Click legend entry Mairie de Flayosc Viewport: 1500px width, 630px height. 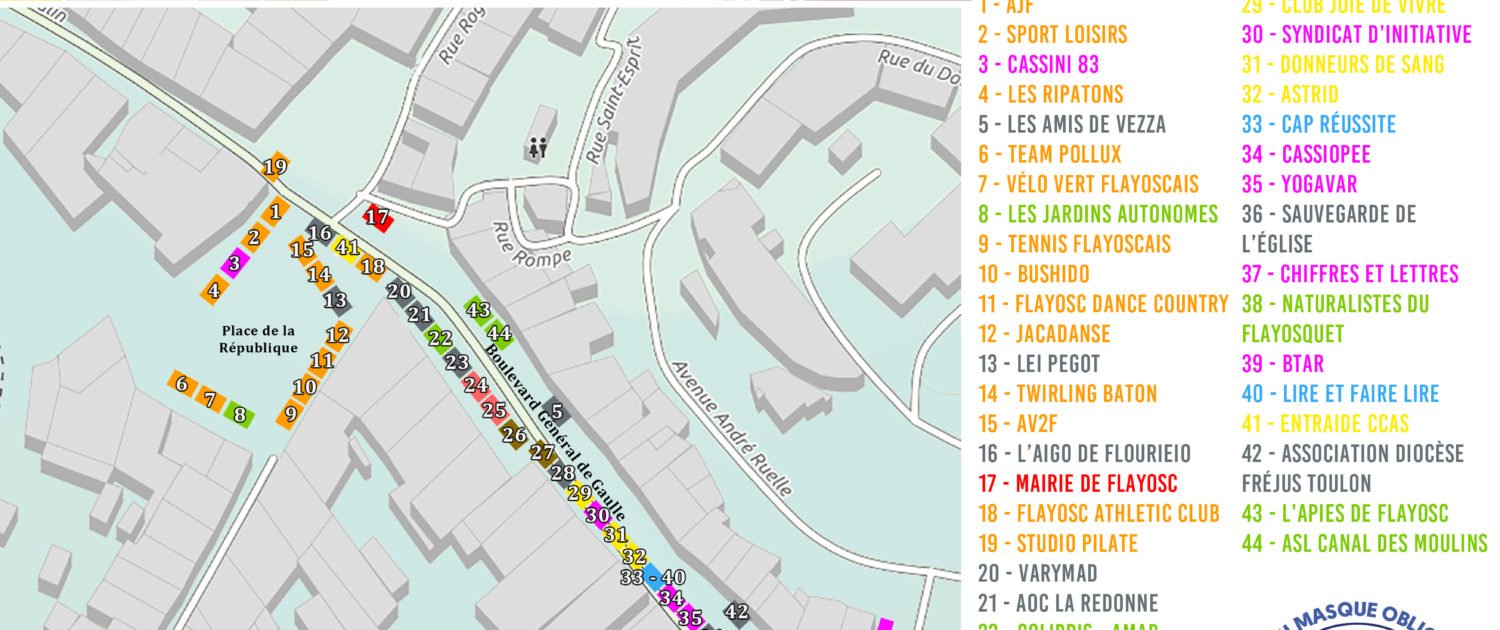(x=1077, y=484)
